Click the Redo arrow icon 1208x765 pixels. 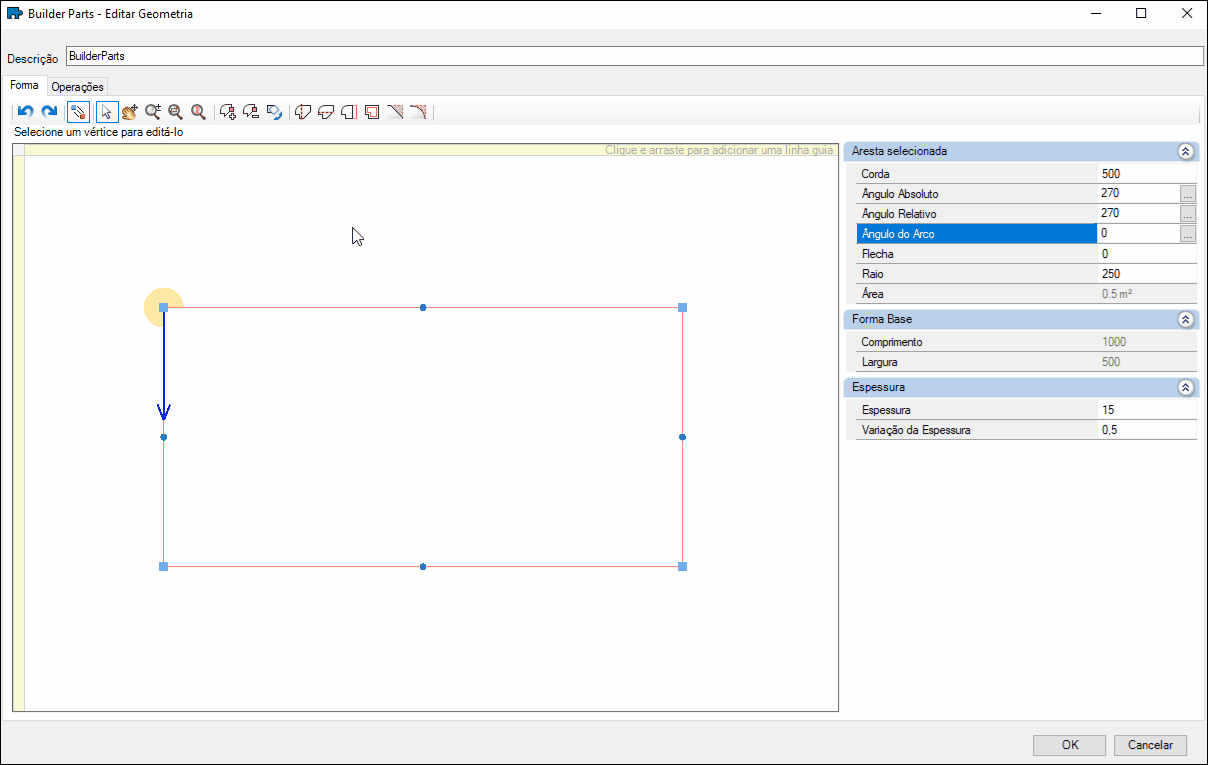(x=49, y=112)
